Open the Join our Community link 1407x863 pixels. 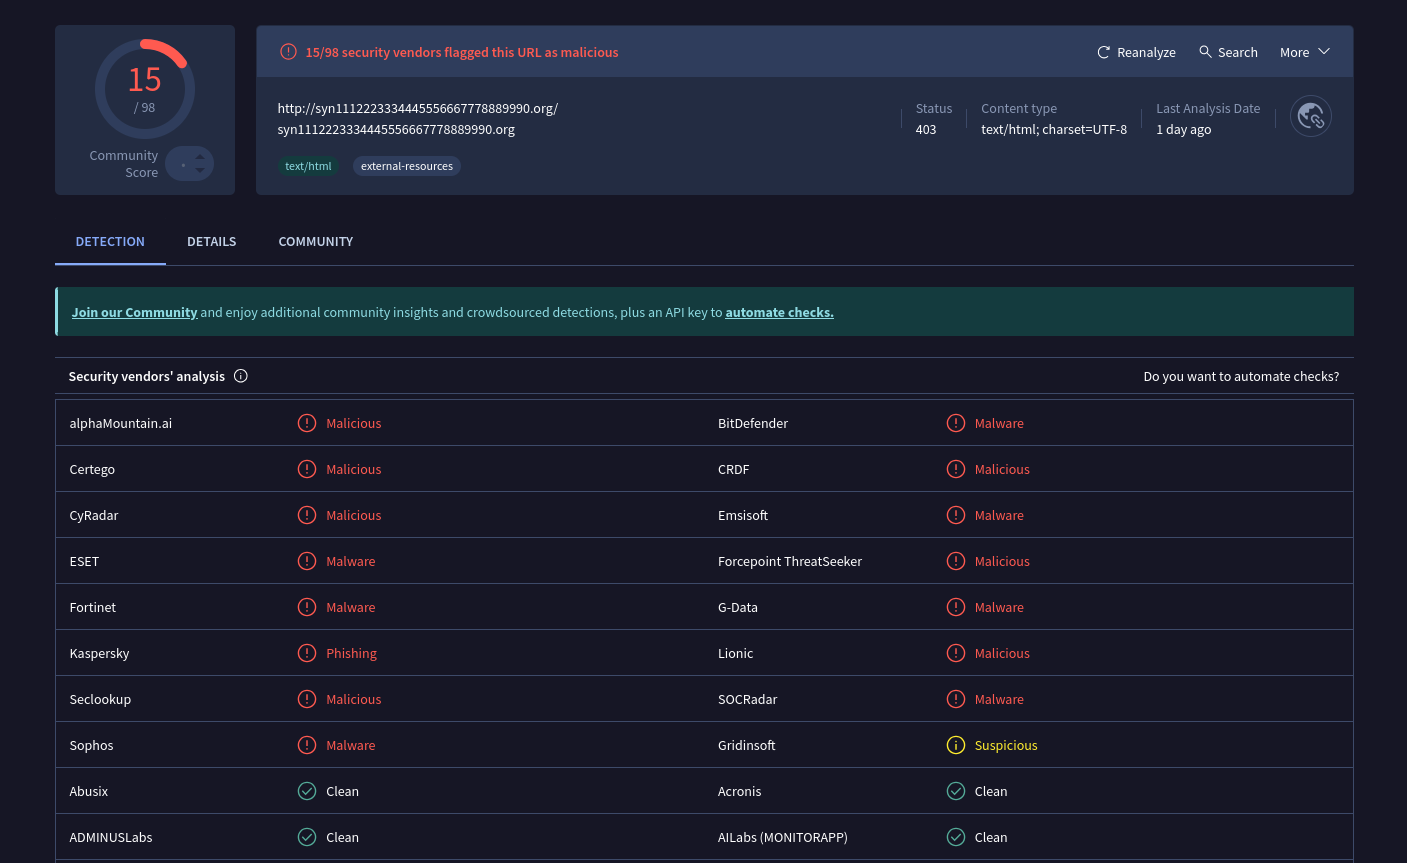click(x=134, y=311)
